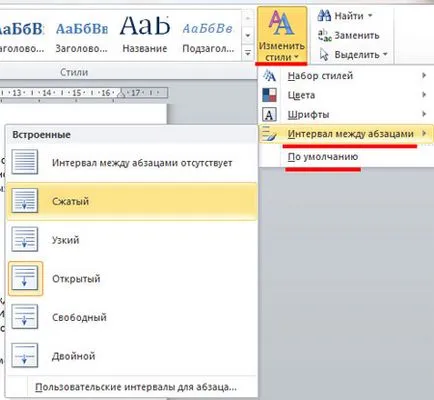
Task: Click the Выделить cursor icon
Action: (x=324, y=54)
